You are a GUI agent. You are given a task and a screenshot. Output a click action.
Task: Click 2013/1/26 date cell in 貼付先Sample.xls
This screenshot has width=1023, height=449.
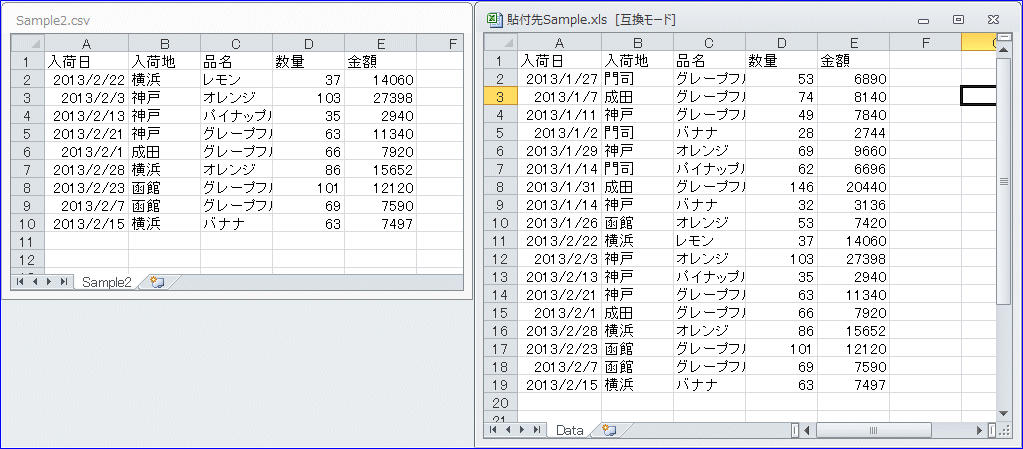(559, 223)
